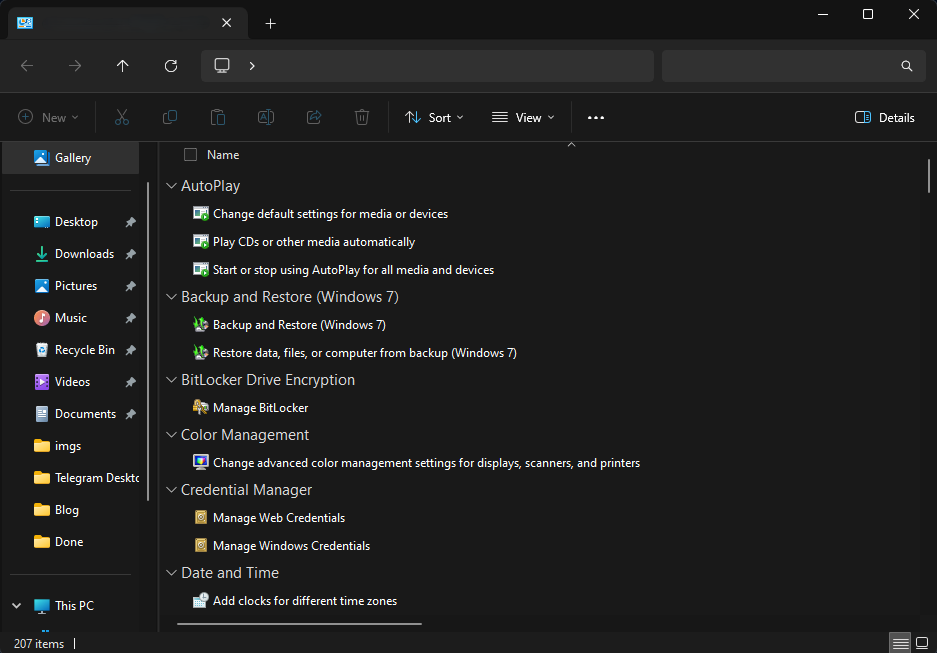Go forward with the right arrow
Screen dimensions: 937x653
tap(75, 66)
